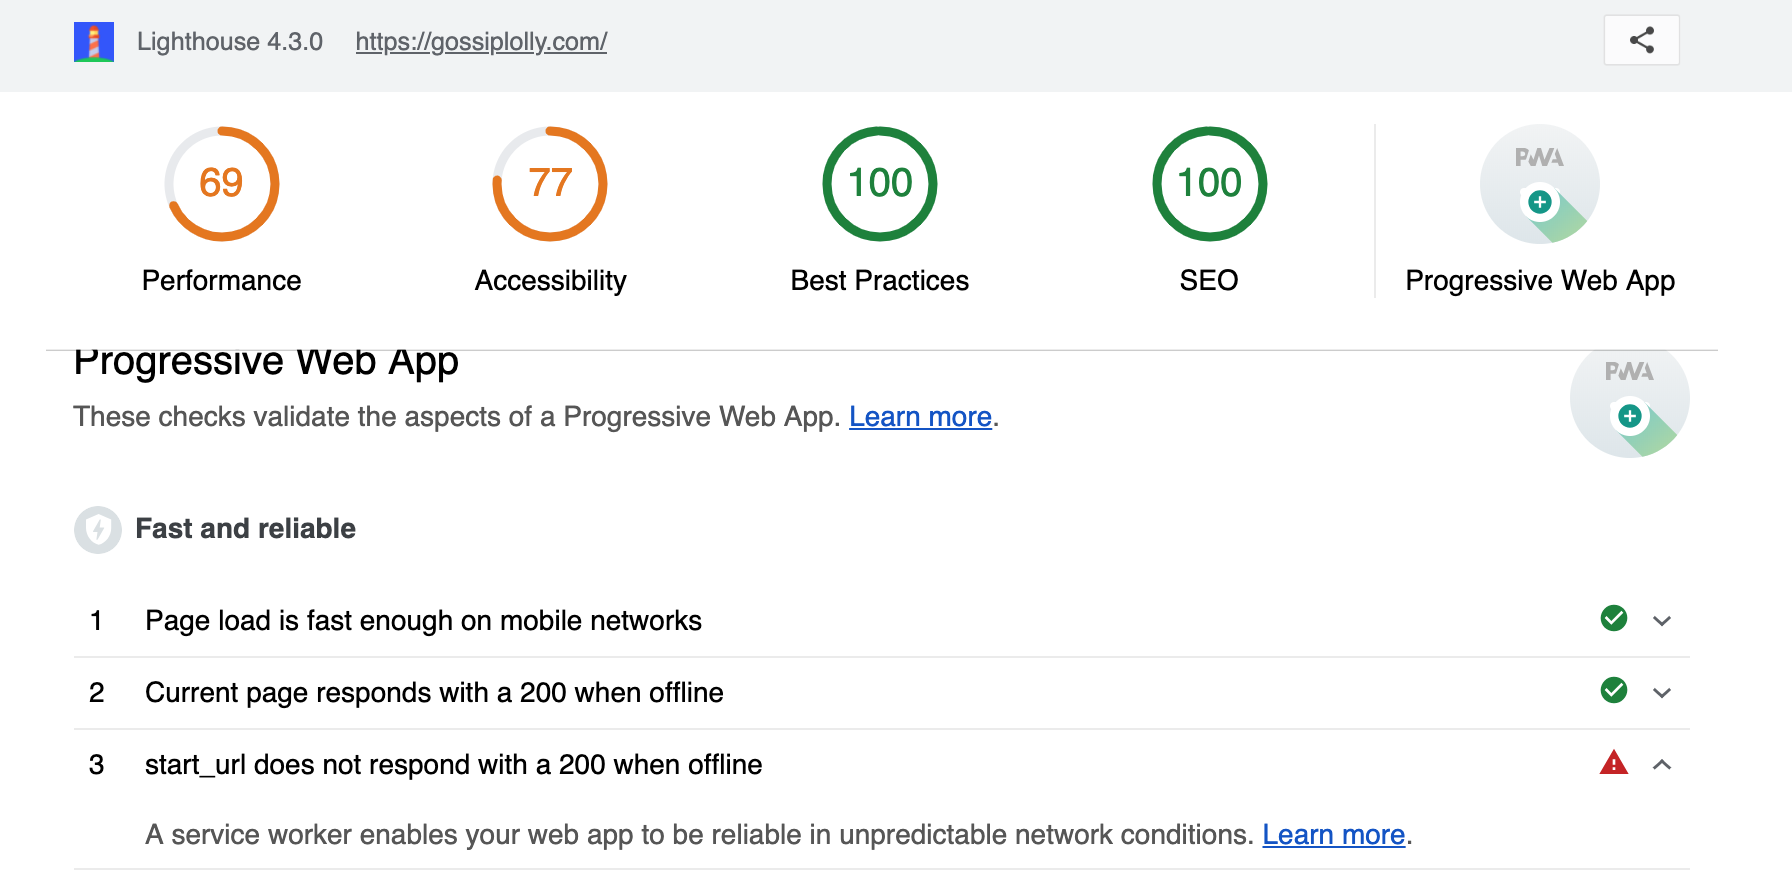The height and width of the screenshot is (888, 1792).
Task: Open the gossiplolly.com URL link
Action: [481, 41]
